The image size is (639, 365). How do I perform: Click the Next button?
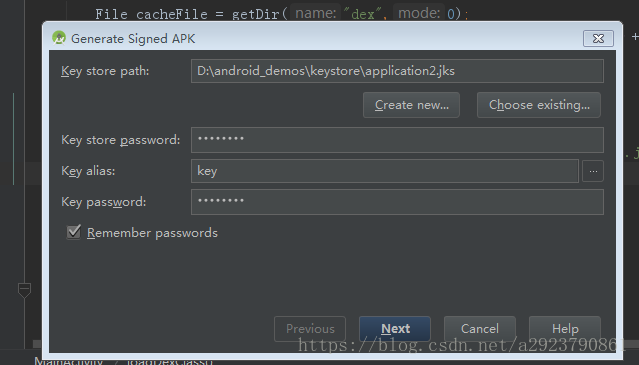click(394, 329)
